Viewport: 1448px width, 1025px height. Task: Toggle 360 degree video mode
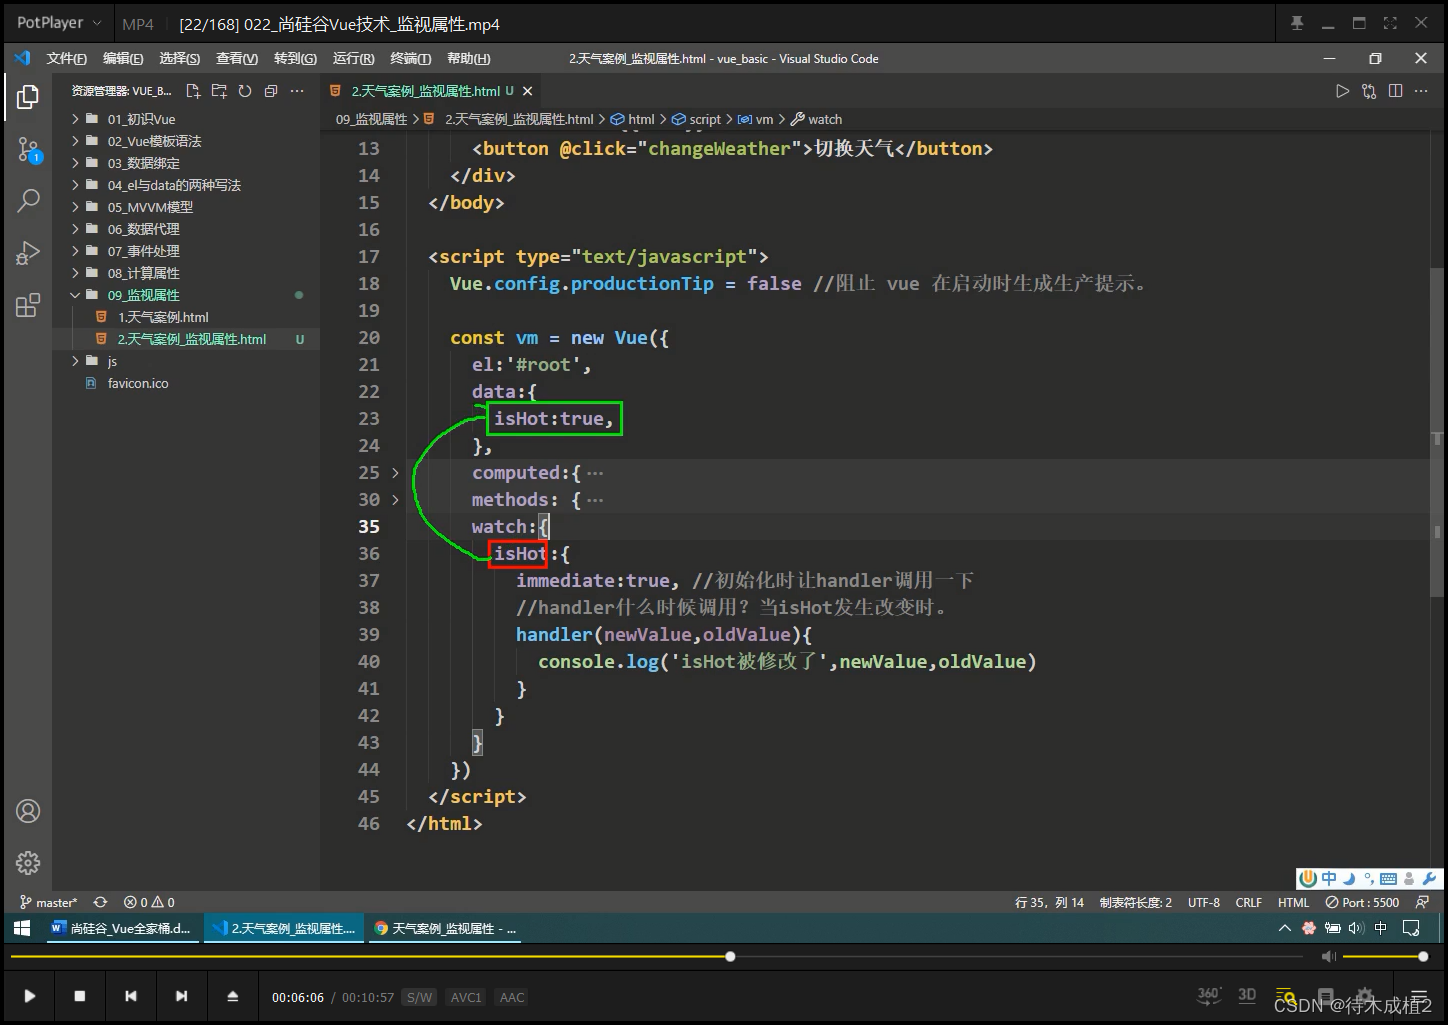[1209, 995]
